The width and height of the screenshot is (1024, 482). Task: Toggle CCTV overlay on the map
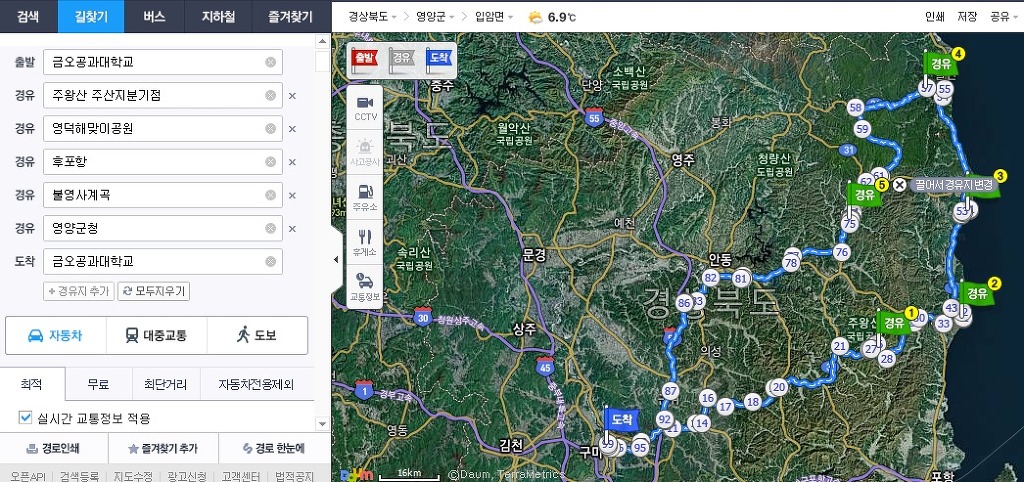click(x=364, y=108)
